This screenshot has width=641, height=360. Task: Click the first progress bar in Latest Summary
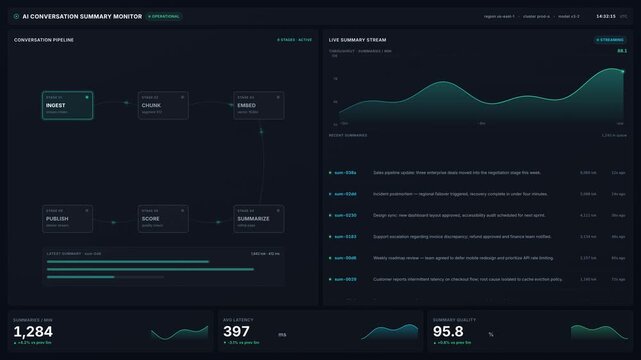tap(128, 262)
